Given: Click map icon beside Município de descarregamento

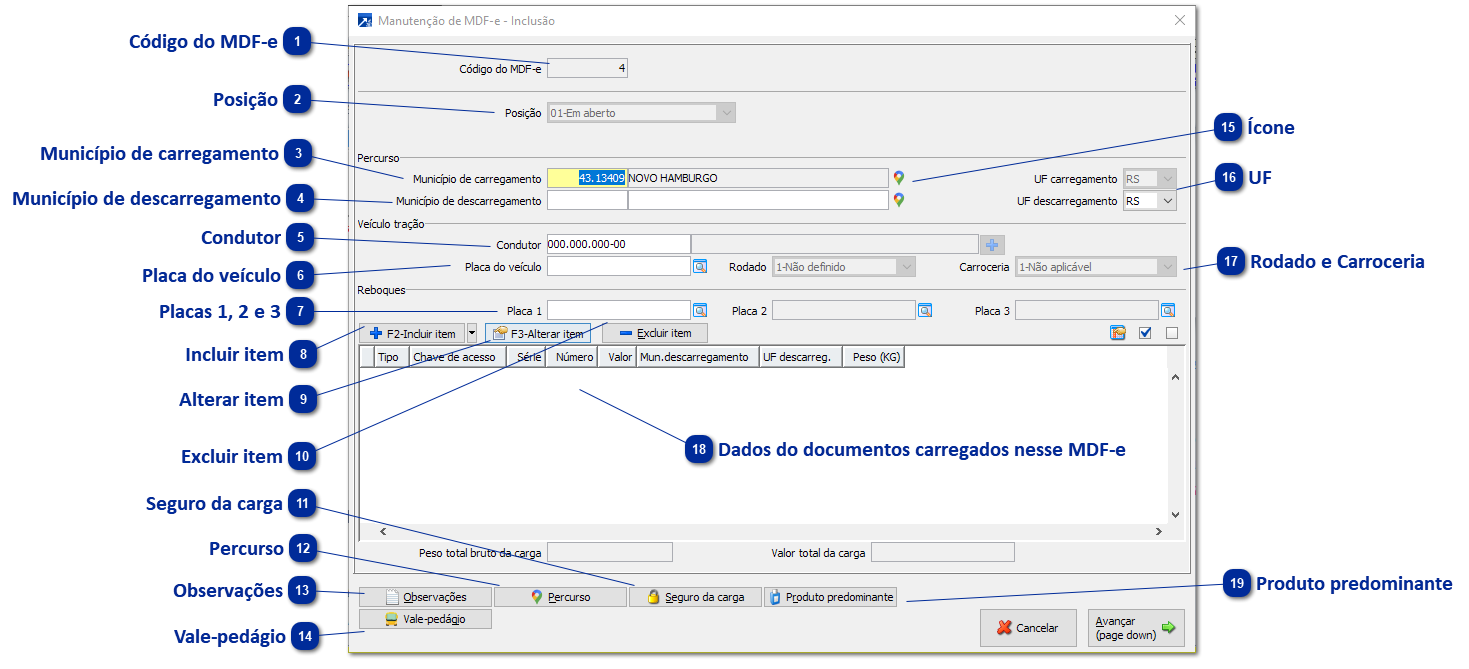Looking at the screenshot, I should point(899,200).
